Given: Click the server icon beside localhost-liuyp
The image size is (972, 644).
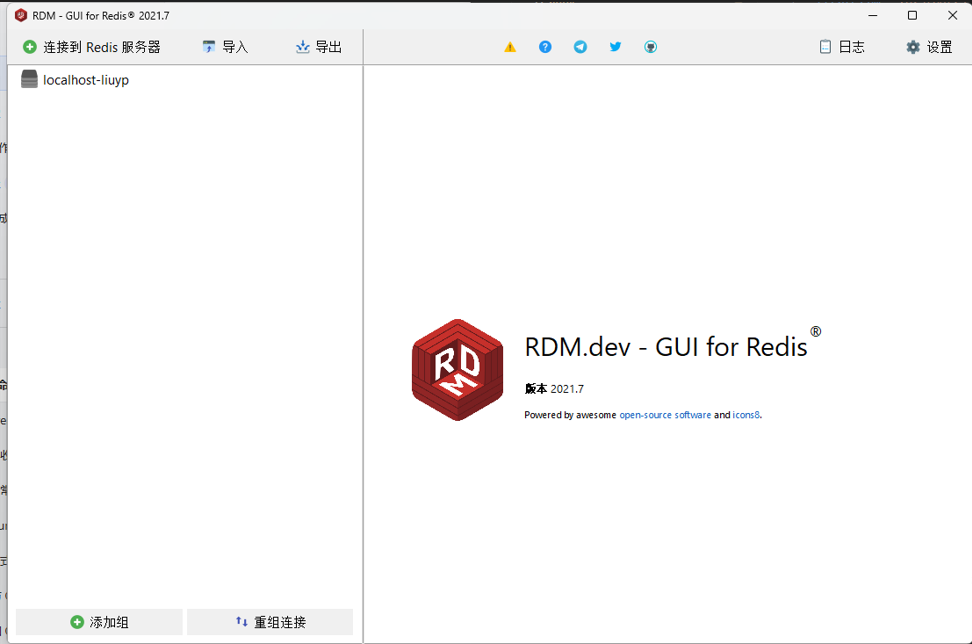Looking at the screenshot, I should click(29, 79).
